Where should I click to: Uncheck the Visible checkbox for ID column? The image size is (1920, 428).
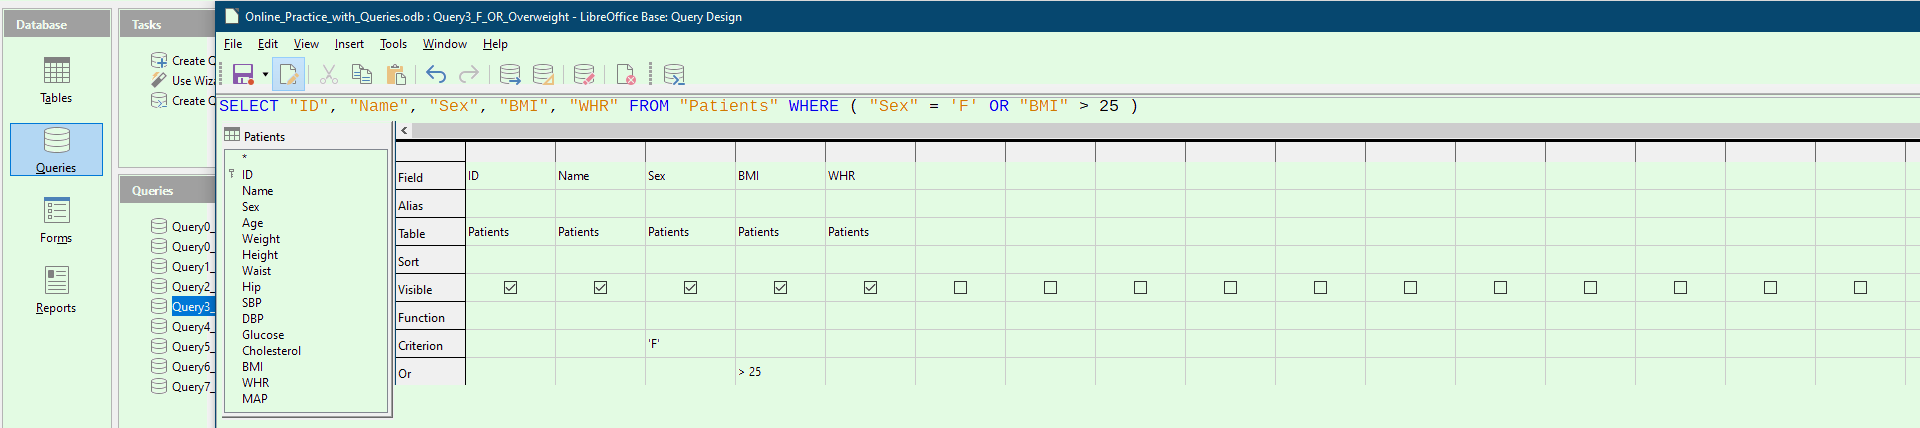pos(510,288)
